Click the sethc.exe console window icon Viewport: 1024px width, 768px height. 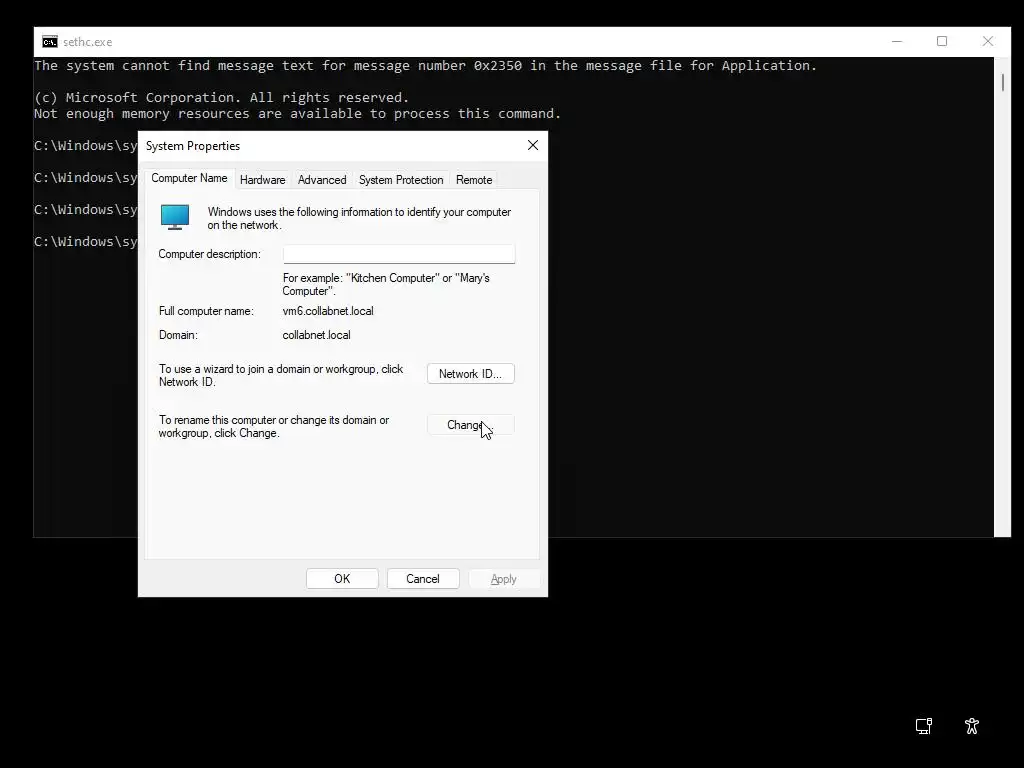tap(50, 42)
